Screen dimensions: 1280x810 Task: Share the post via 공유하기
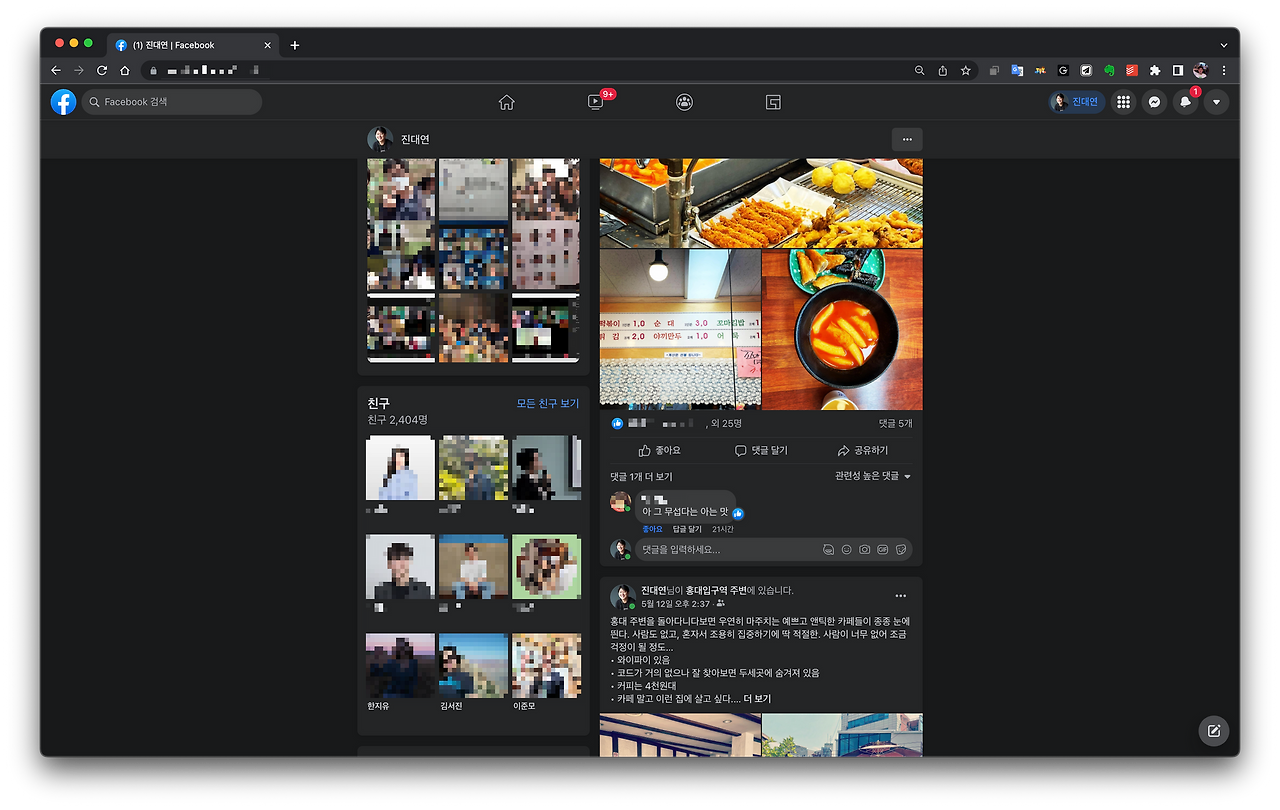(863, 451)
